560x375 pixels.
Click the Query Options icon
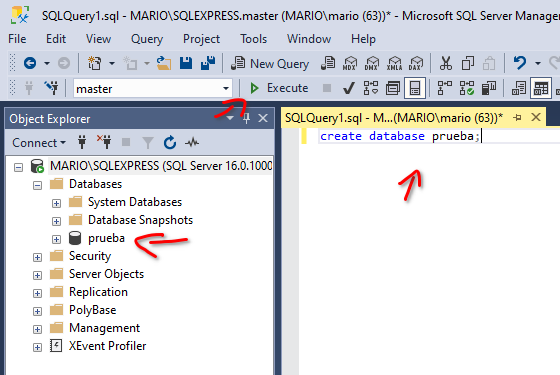[x=393, y=88]
